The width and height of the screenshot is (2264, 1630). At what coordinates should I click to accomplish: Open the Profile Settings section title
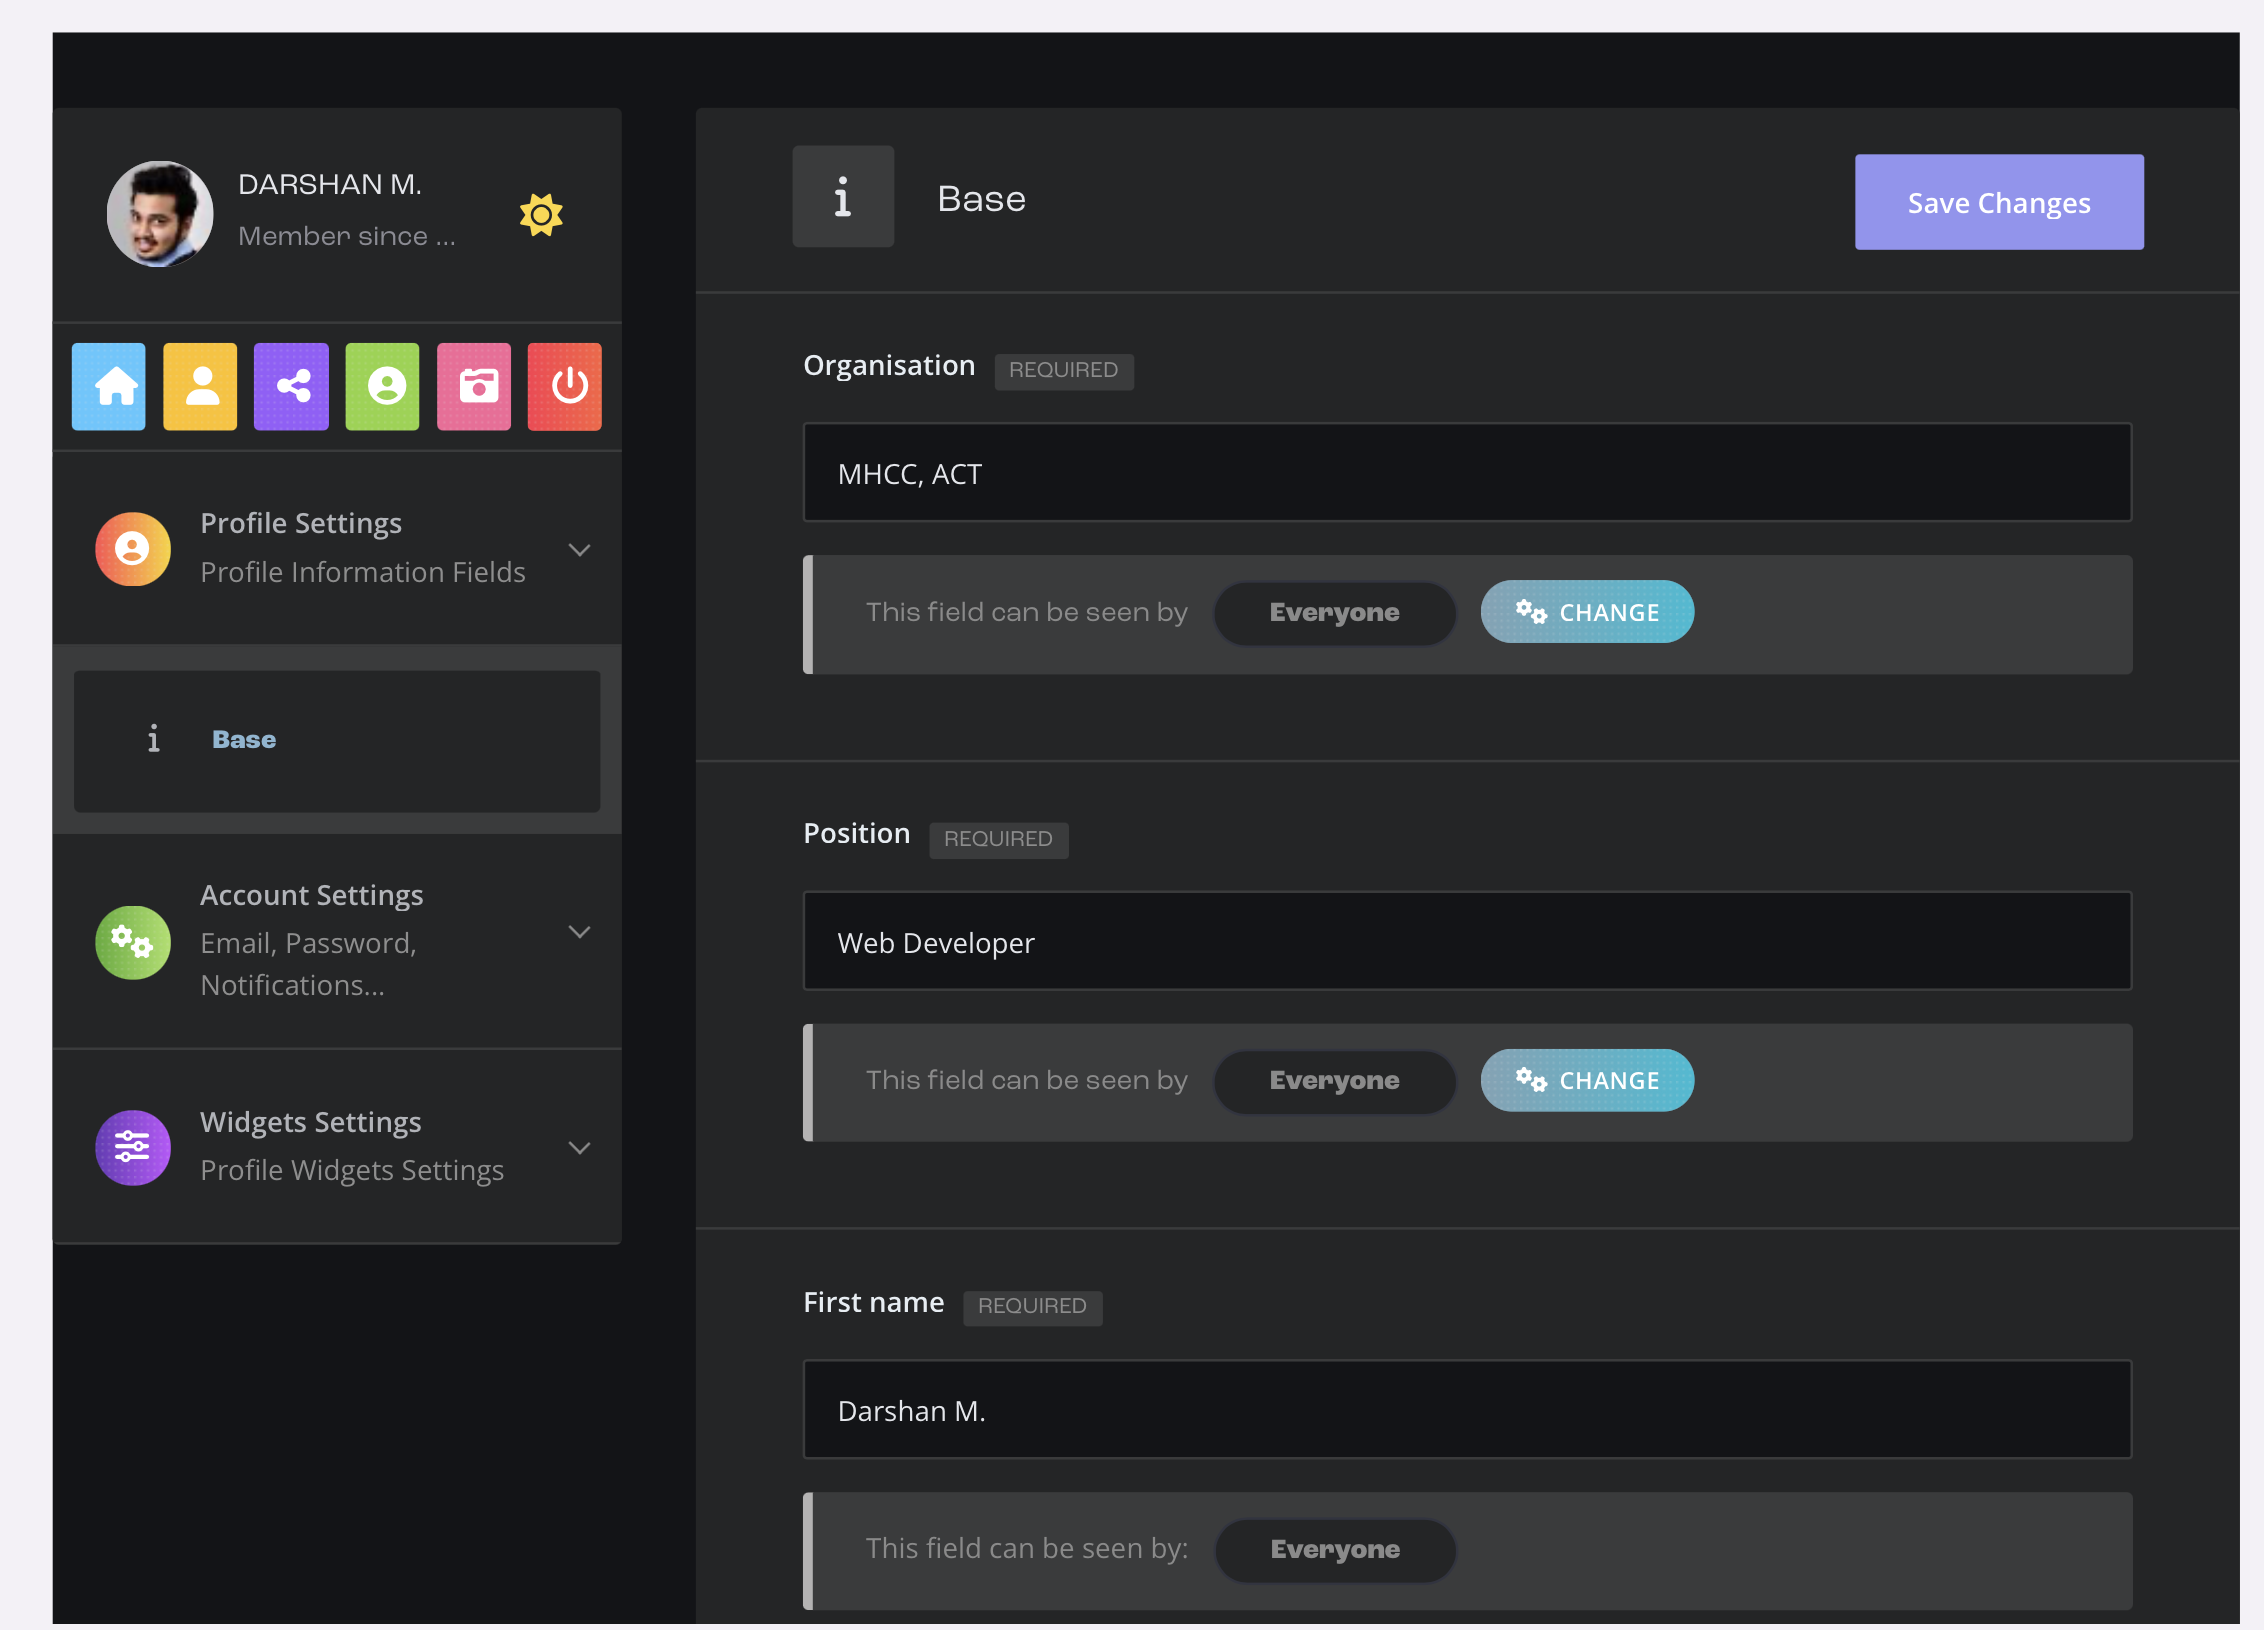301,523
